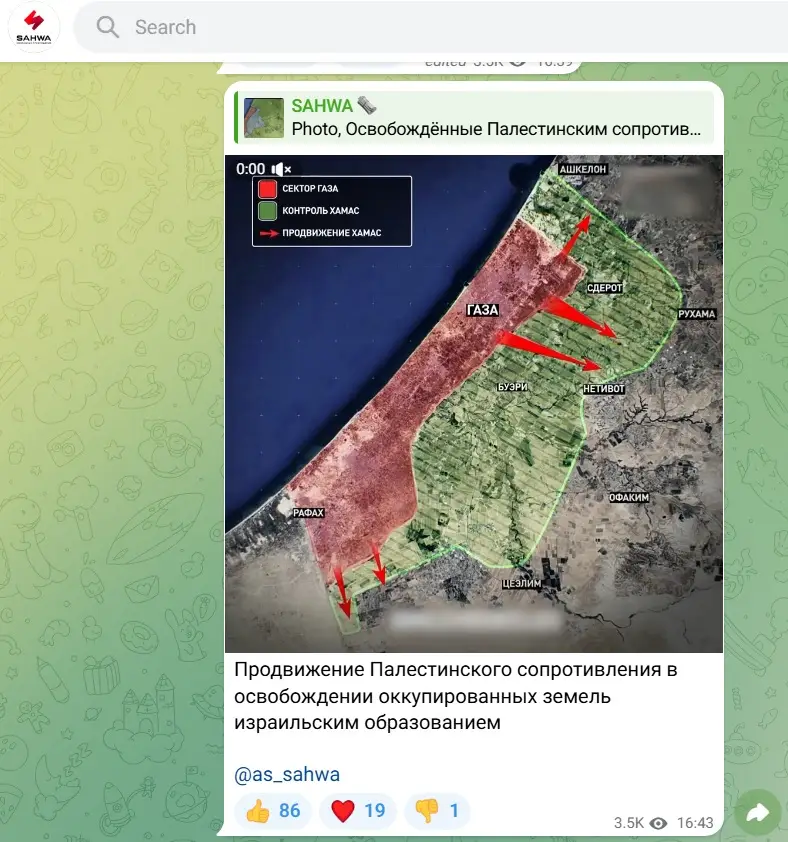This screenshot has height=842, width=788.
Task: Click the 0:00 video time indicator
Action: [x=251, y=169]
